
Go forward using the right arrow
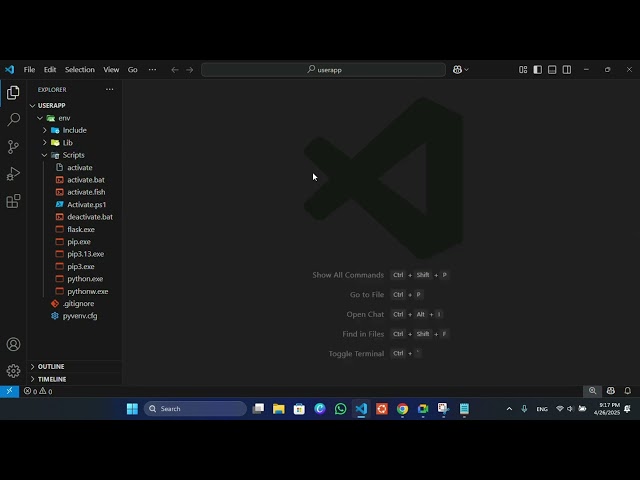(x=189, y=70)
